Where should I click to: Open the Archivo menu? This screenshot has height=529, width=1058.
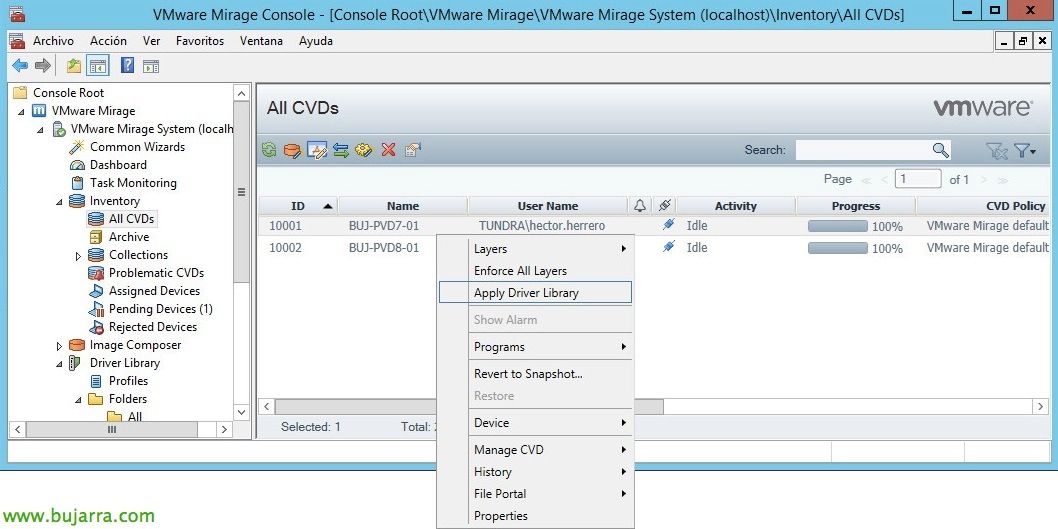coord(53,41)
